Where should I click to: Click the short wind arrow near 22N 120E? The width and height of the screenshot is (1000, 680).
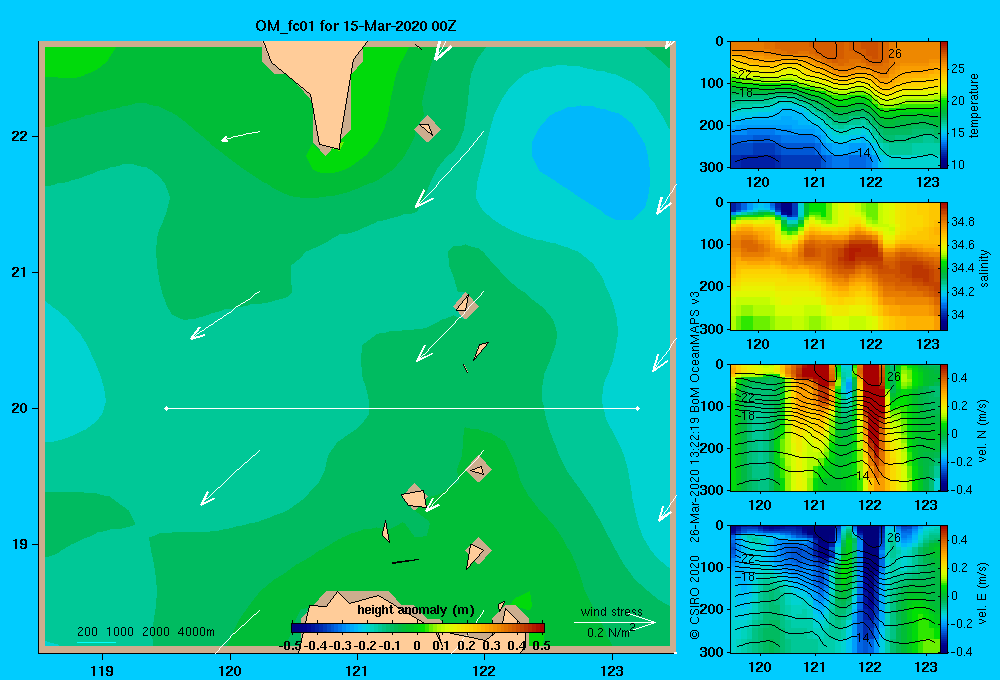coord(240,136)
